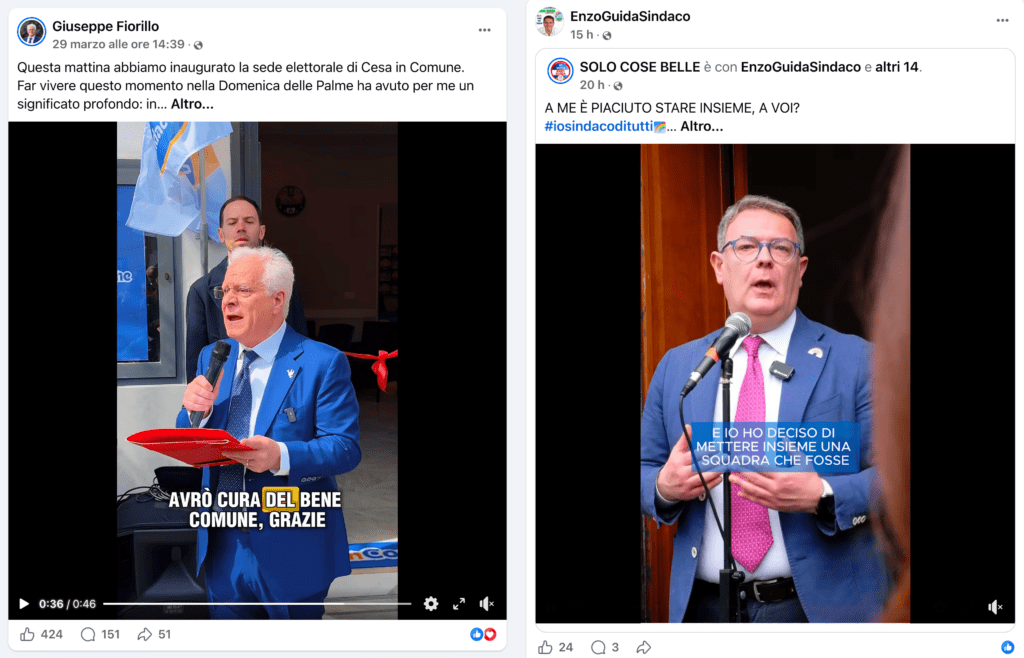Screen dimensions: 1024x658
Task: View reactions list on Fiorillo's post
Action: coord(483,634)
